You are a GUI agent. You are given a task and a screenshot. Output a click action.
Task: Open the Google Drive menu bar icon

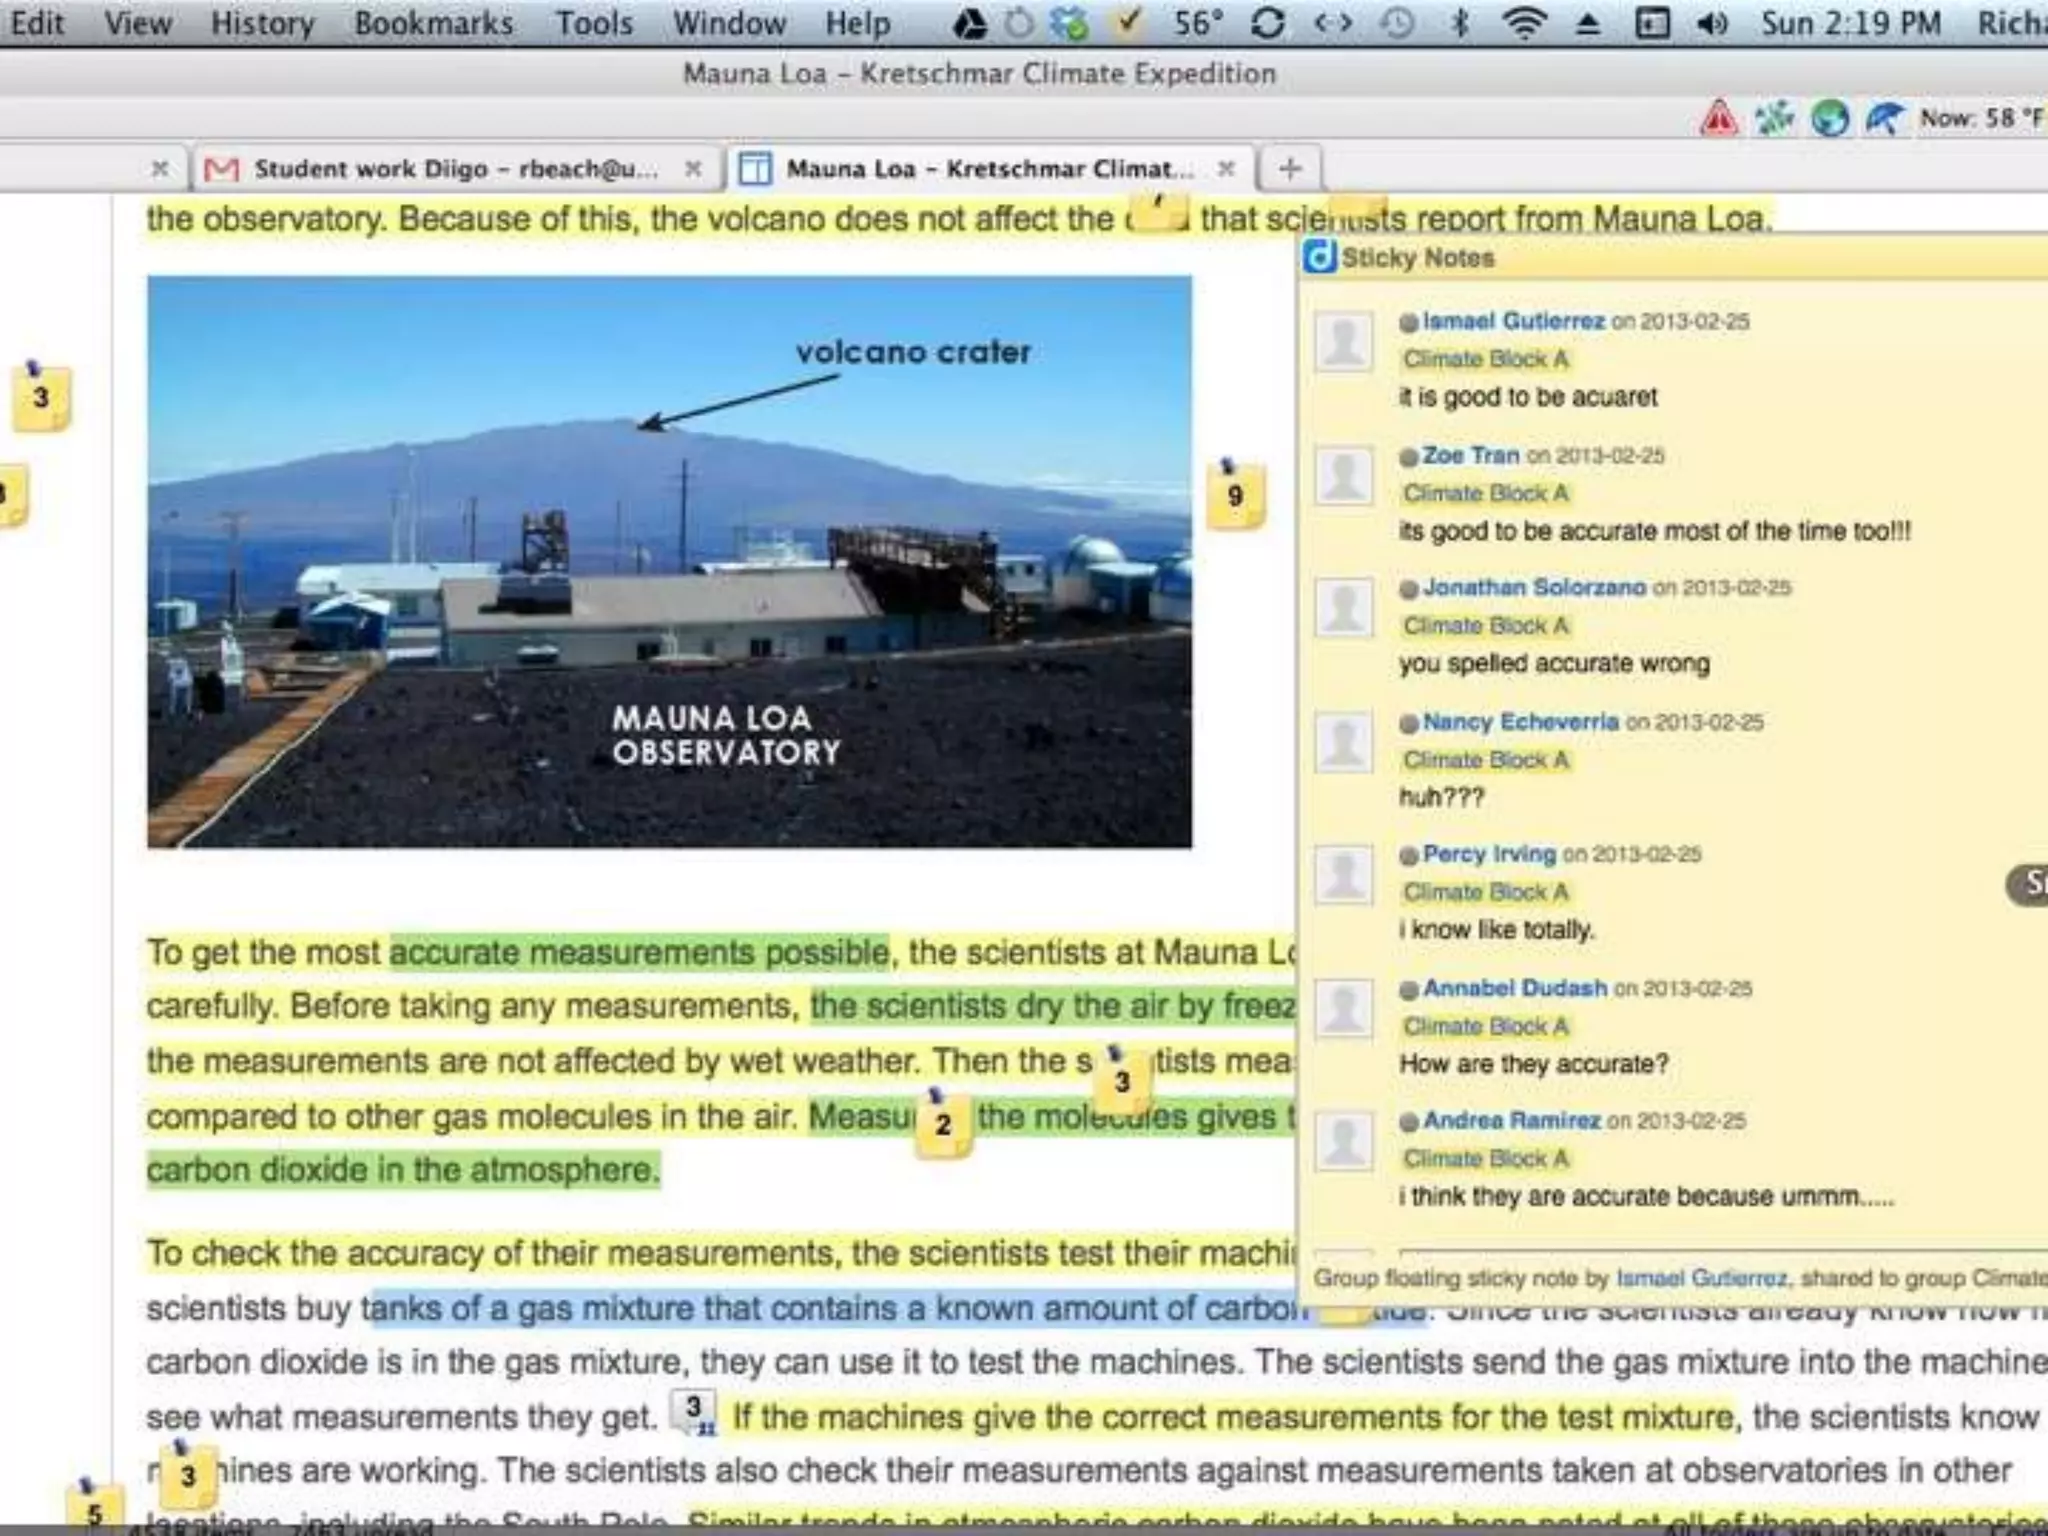[x=968, y=23]
